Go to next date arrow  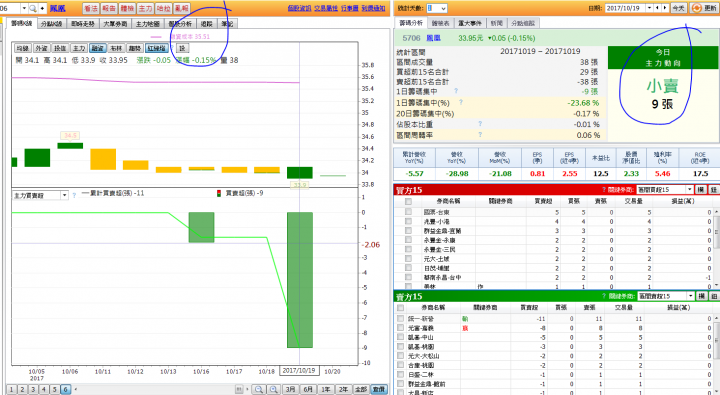click(665, 8)
